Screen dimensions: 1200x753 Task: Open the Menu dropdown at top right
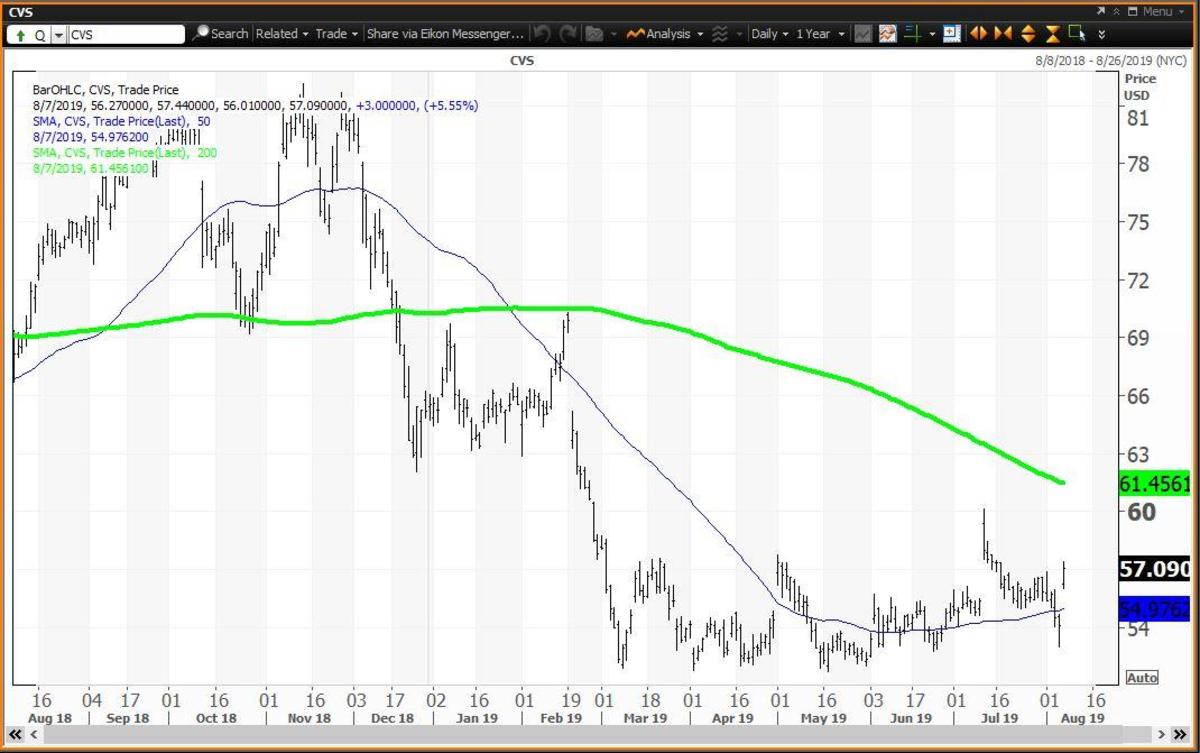coord(1163,11)
